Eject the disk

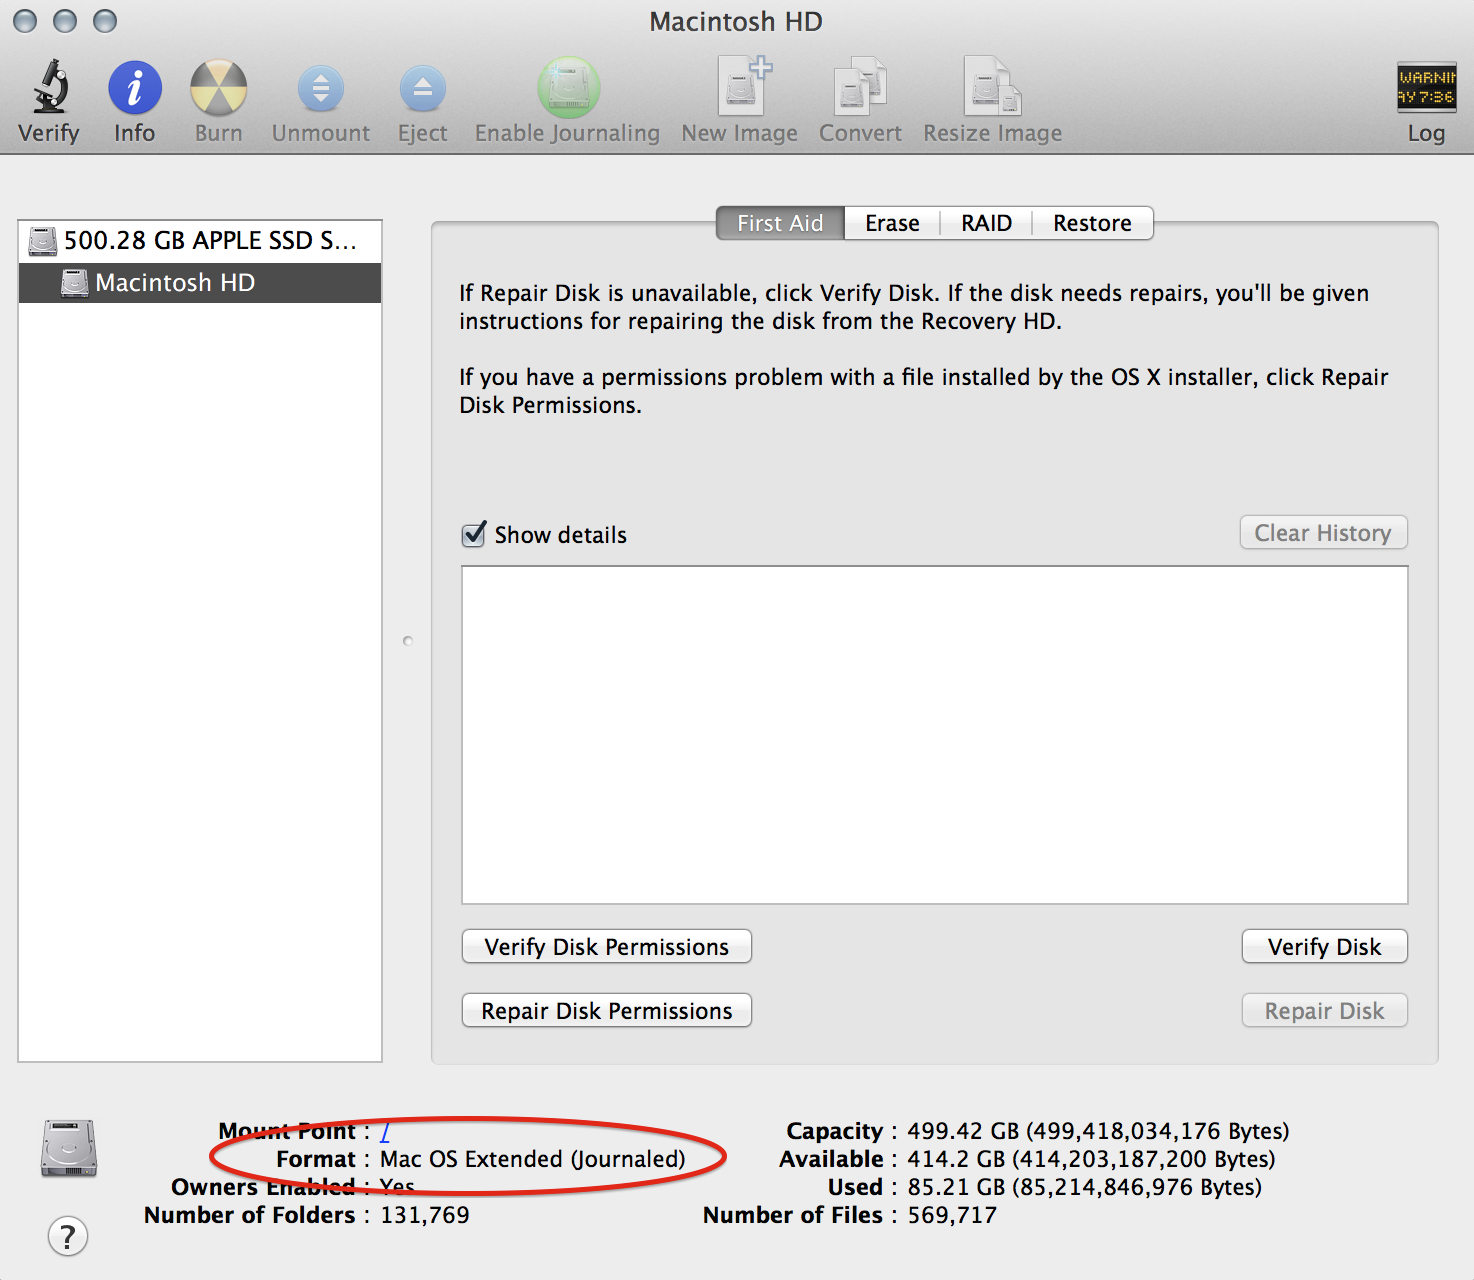(421, 95)
